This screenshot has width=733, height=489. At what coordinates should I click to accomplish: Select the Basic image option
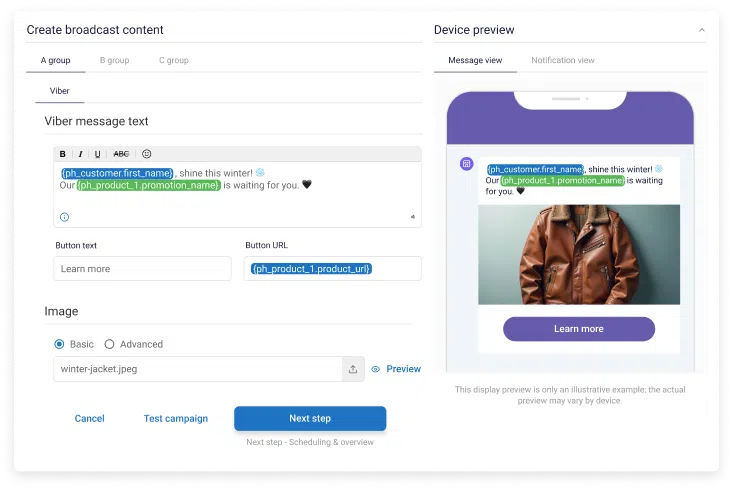coord(59,344)
